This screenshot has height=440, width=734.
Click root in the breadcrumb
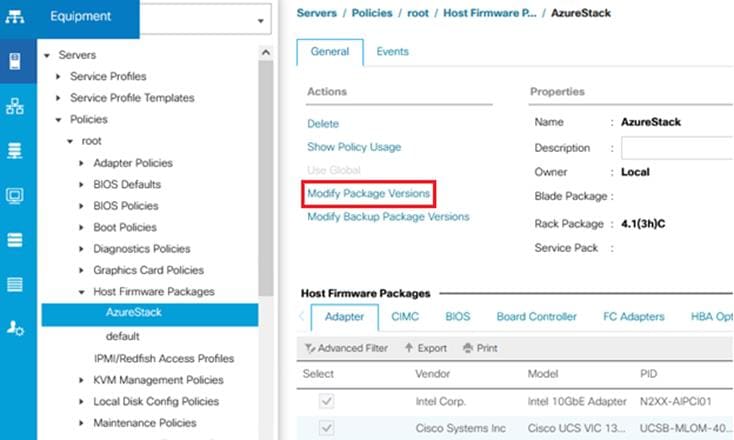point(418,13)
